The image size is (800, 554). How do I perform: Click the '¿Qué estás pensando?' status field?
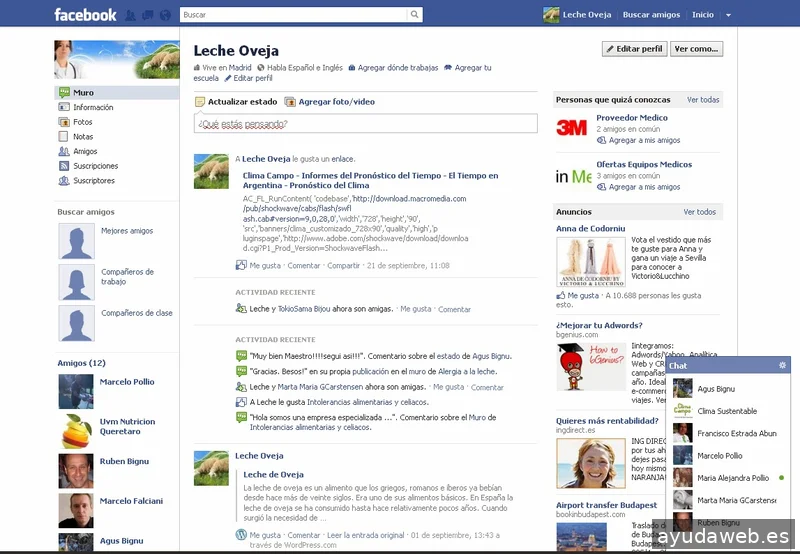tap(365, 125)
